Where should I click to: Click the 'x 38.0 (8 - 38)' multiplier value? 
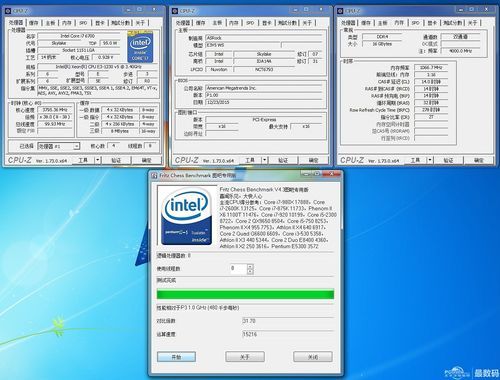(x=55, y=117)
